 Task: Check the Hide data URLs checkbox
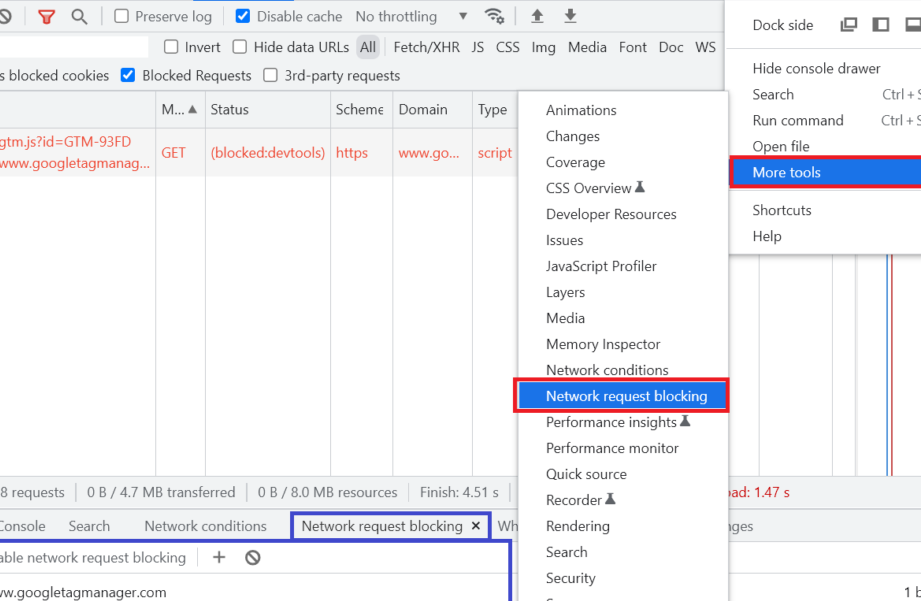(x=240, y=46)
